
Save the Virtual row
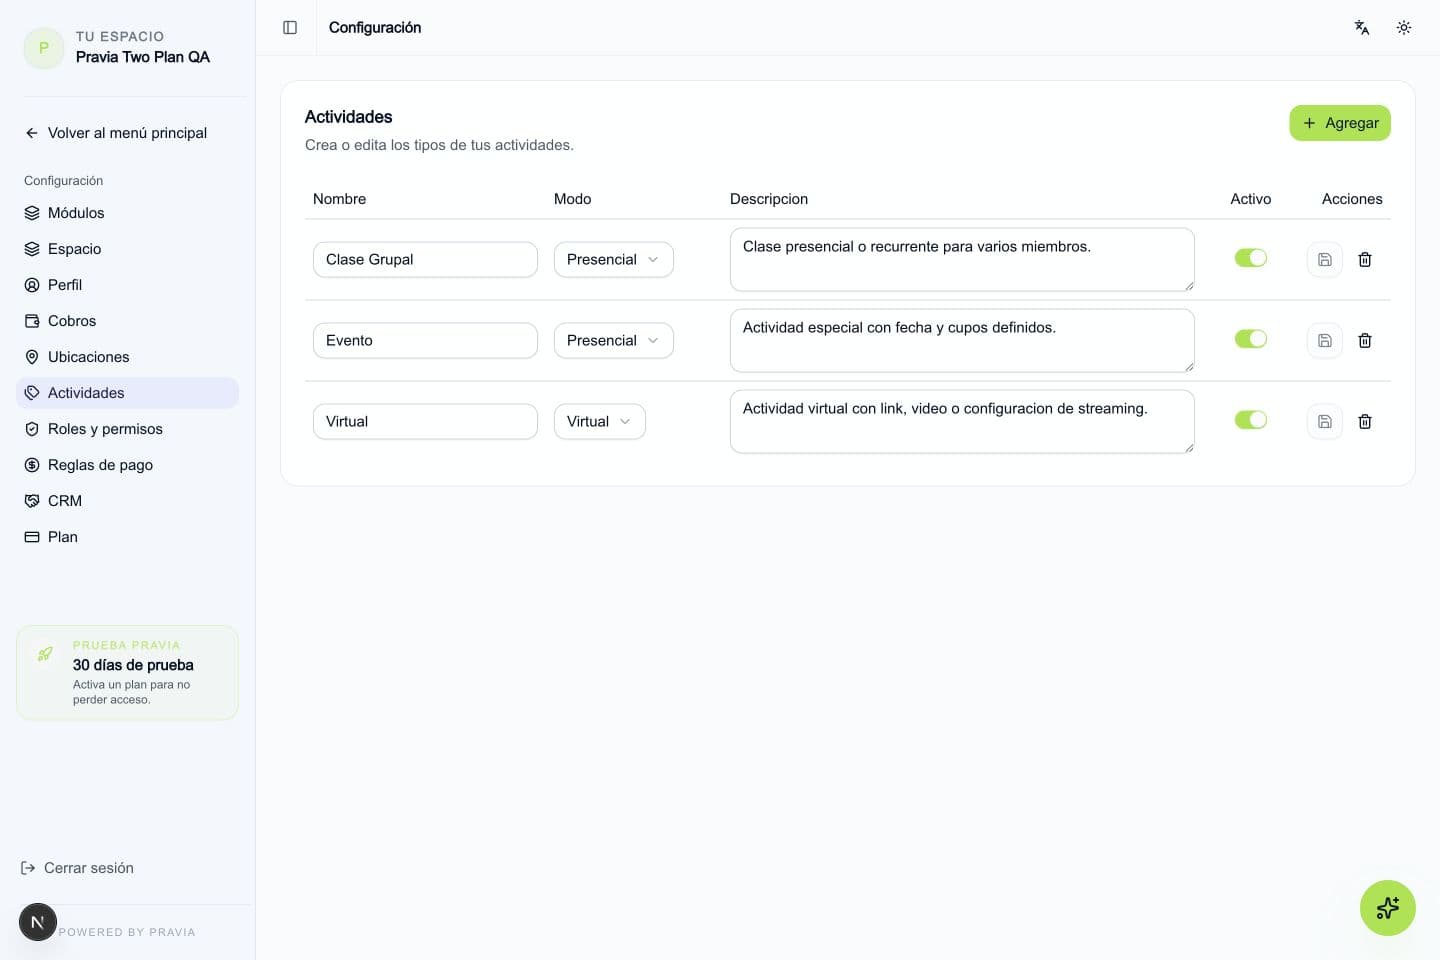[1324, 422]
